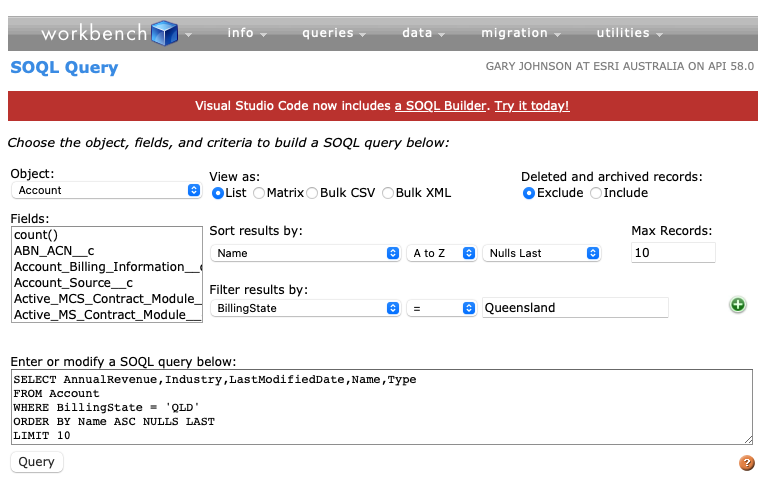The image size is (769, 484).
Task: Click the green plus add filter icon
Action: click(738, 305)
